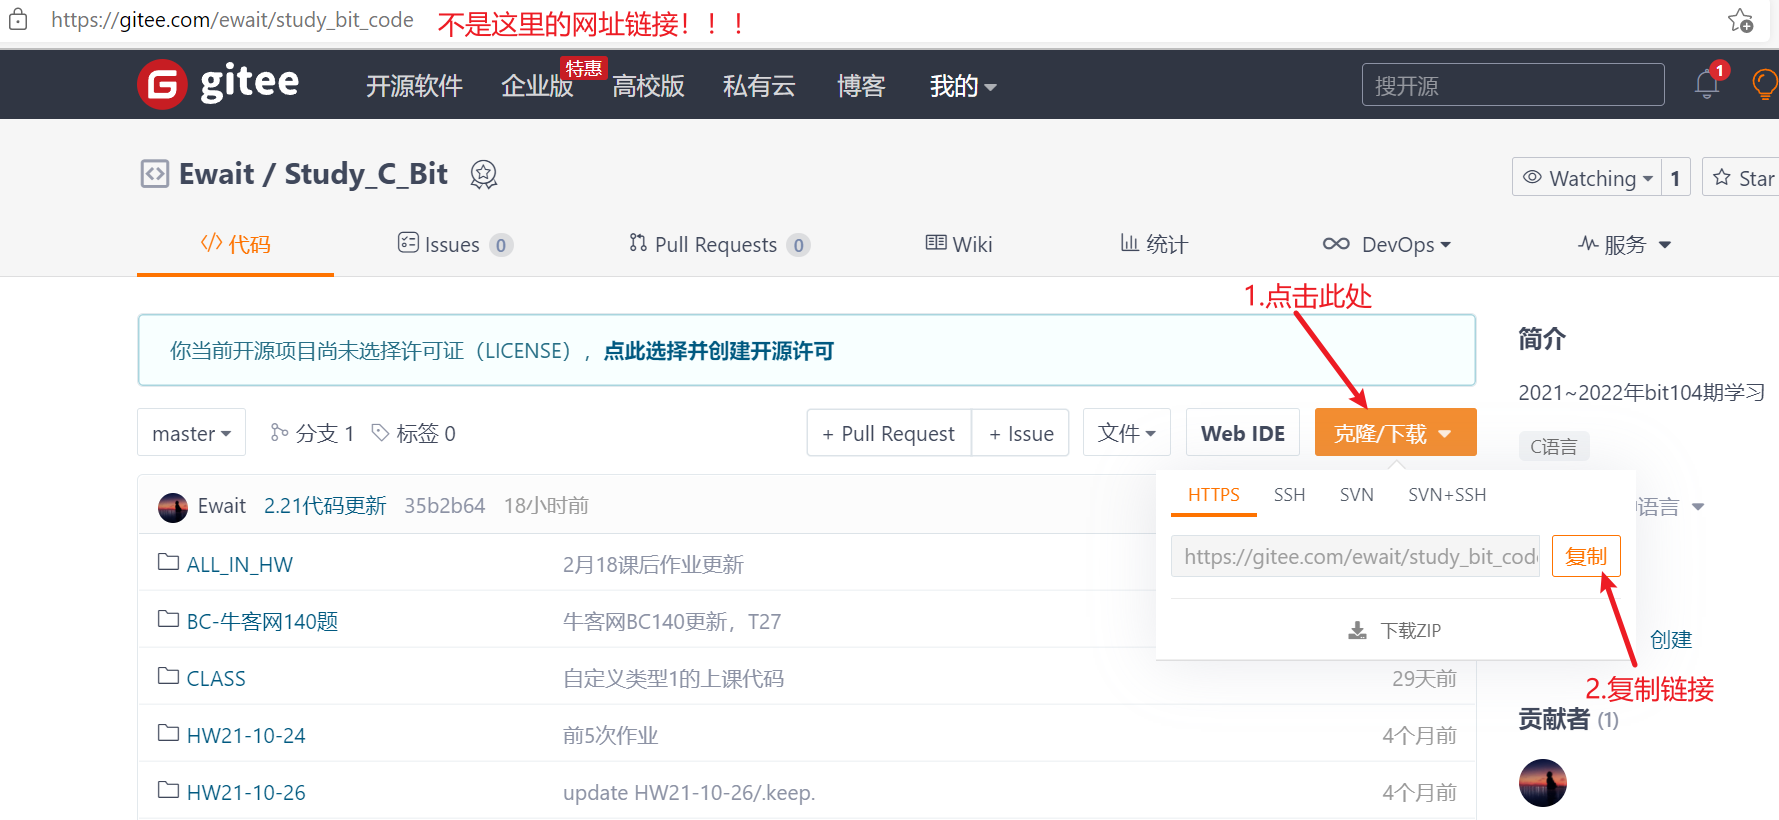Click the 下载ZIP download link
The width and height of the screenshot is (1779, 820).
coord(1395,630)
